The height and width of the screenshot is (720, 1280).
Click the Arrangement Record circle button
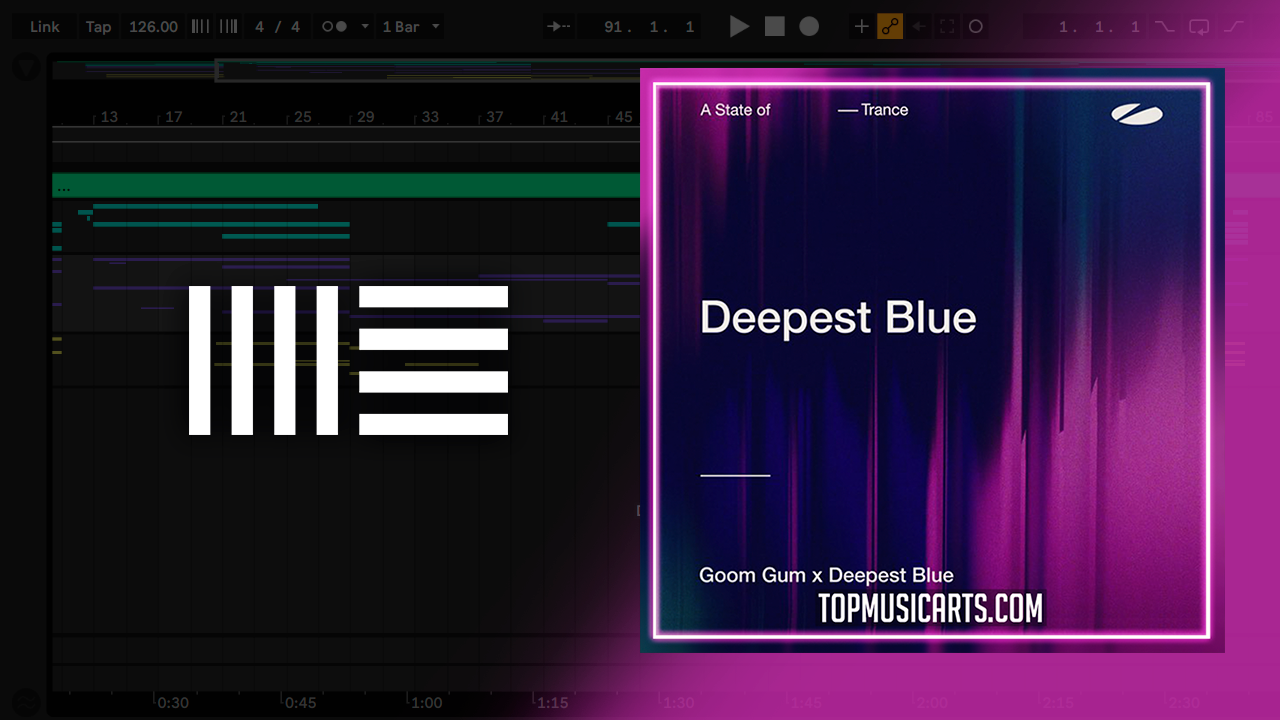809,27
